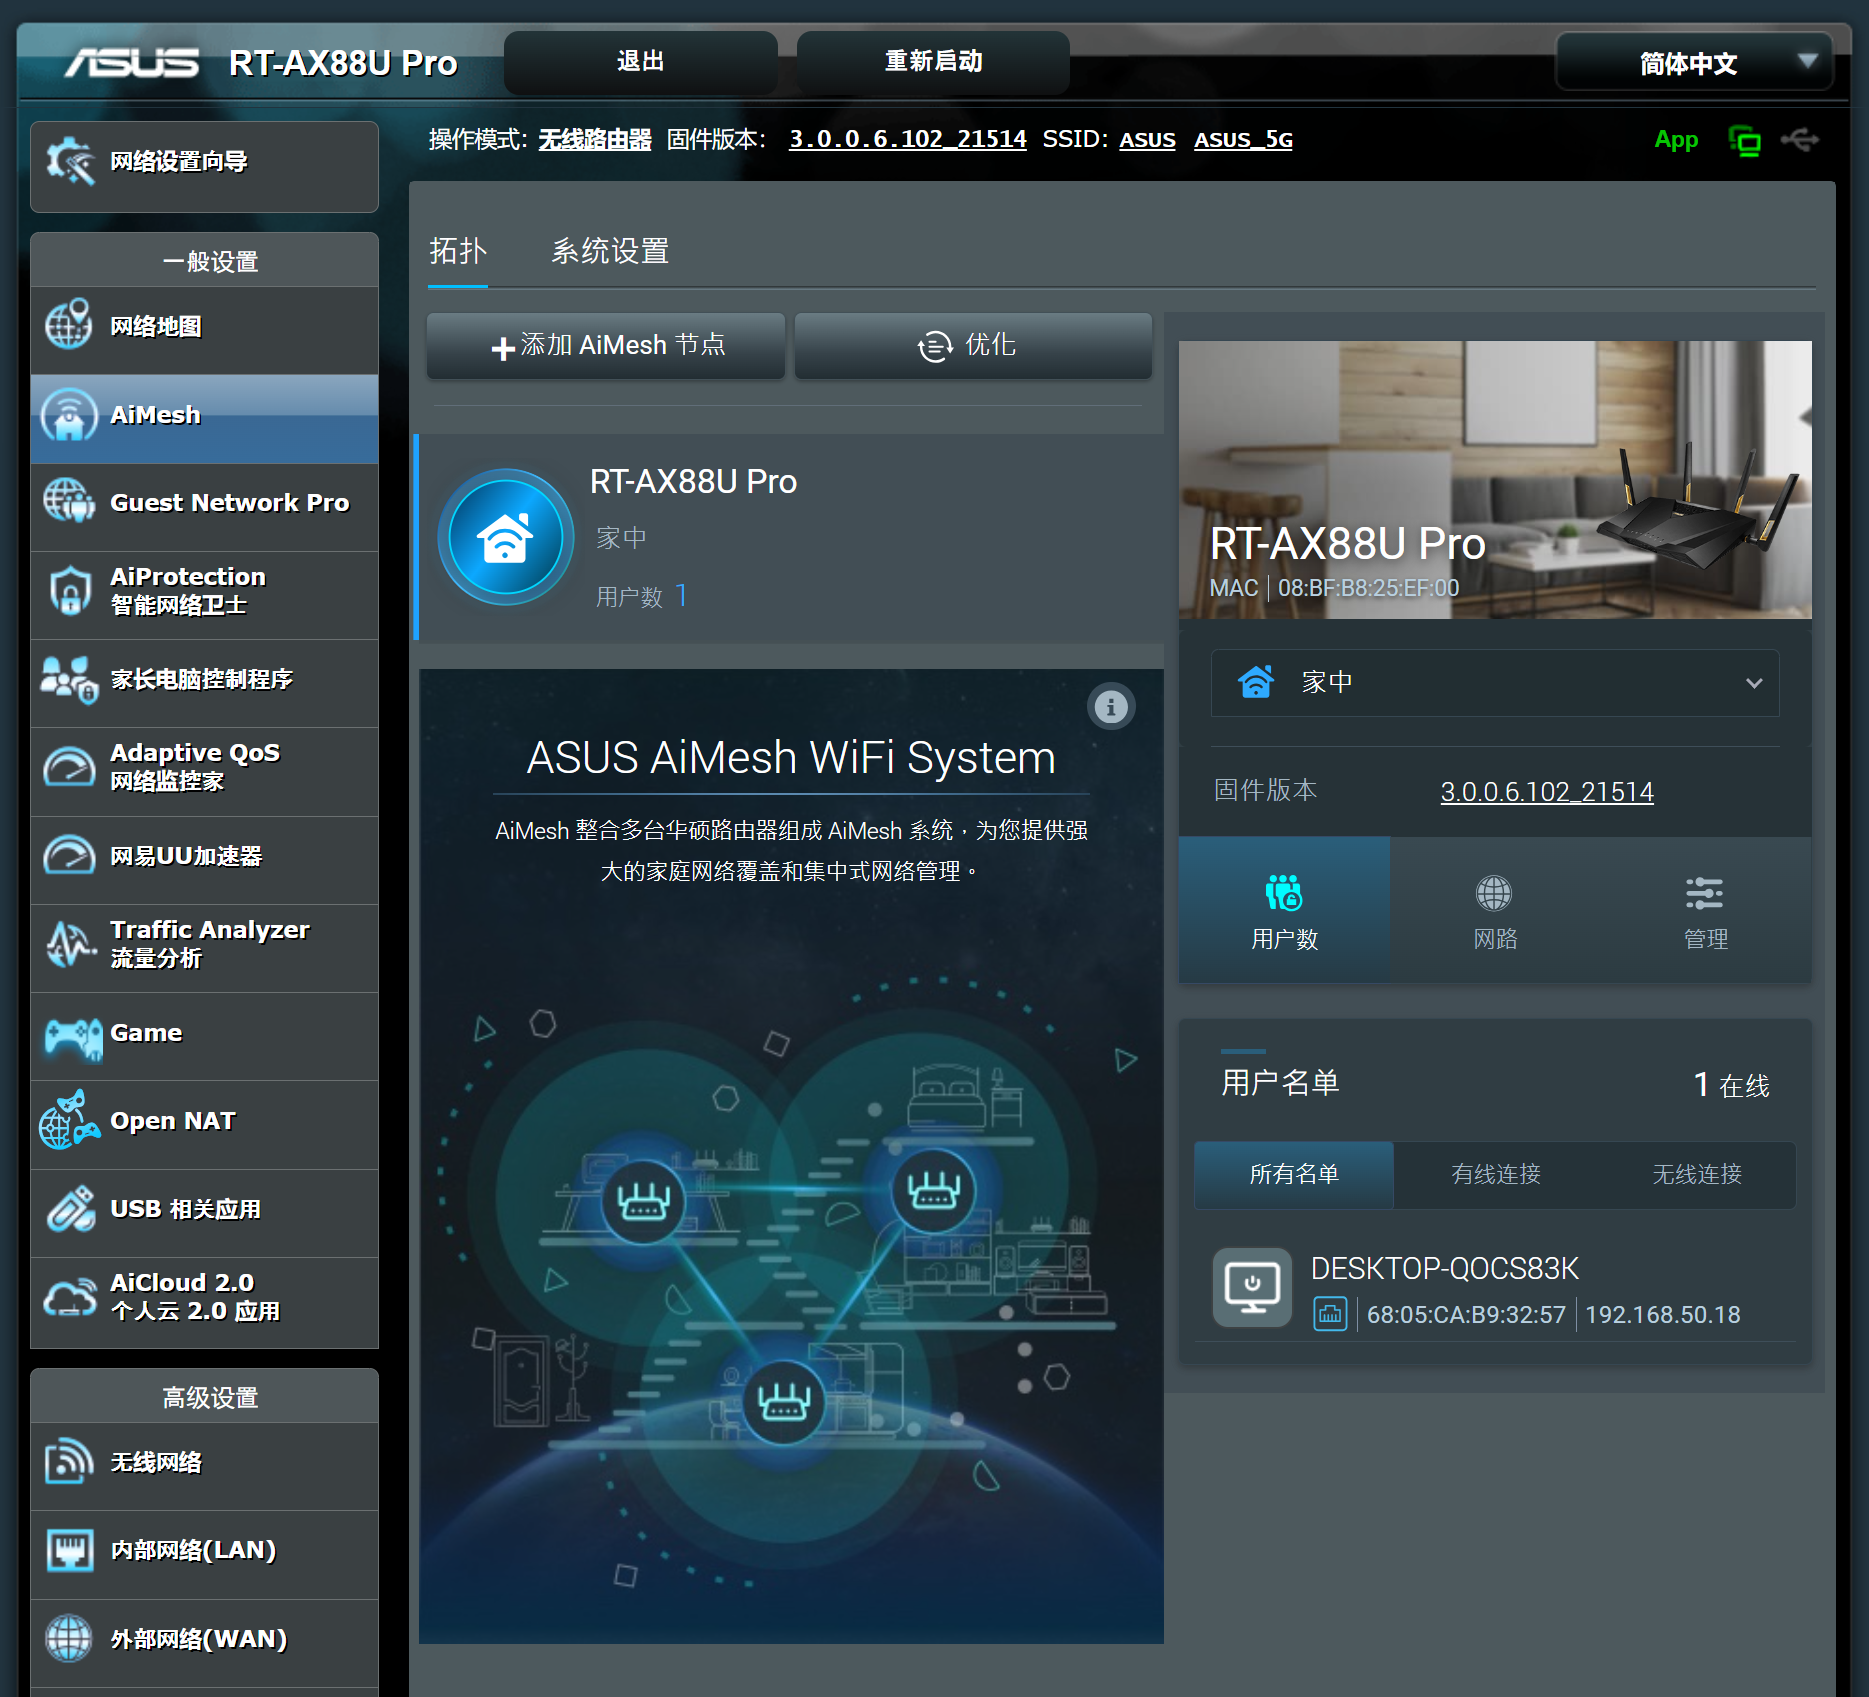The image size is (1869, 1697).
Task: Click the RT-AX88U Pro router photo
Action: coord(1495,480)
